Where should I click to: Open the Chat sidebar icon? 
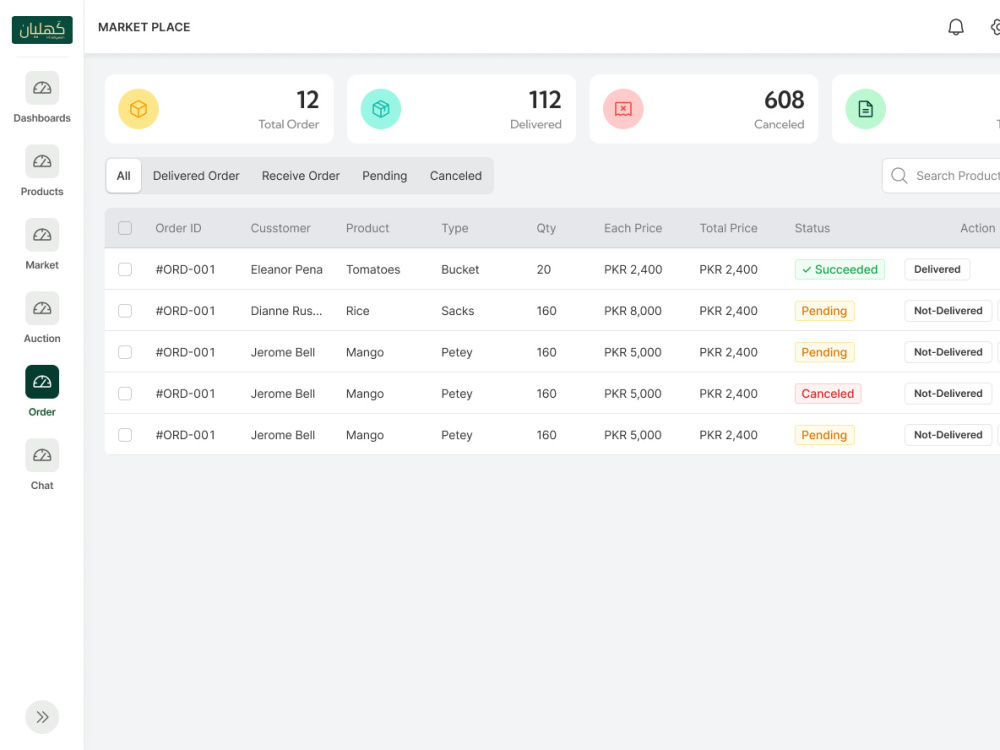tap(42, 455)
